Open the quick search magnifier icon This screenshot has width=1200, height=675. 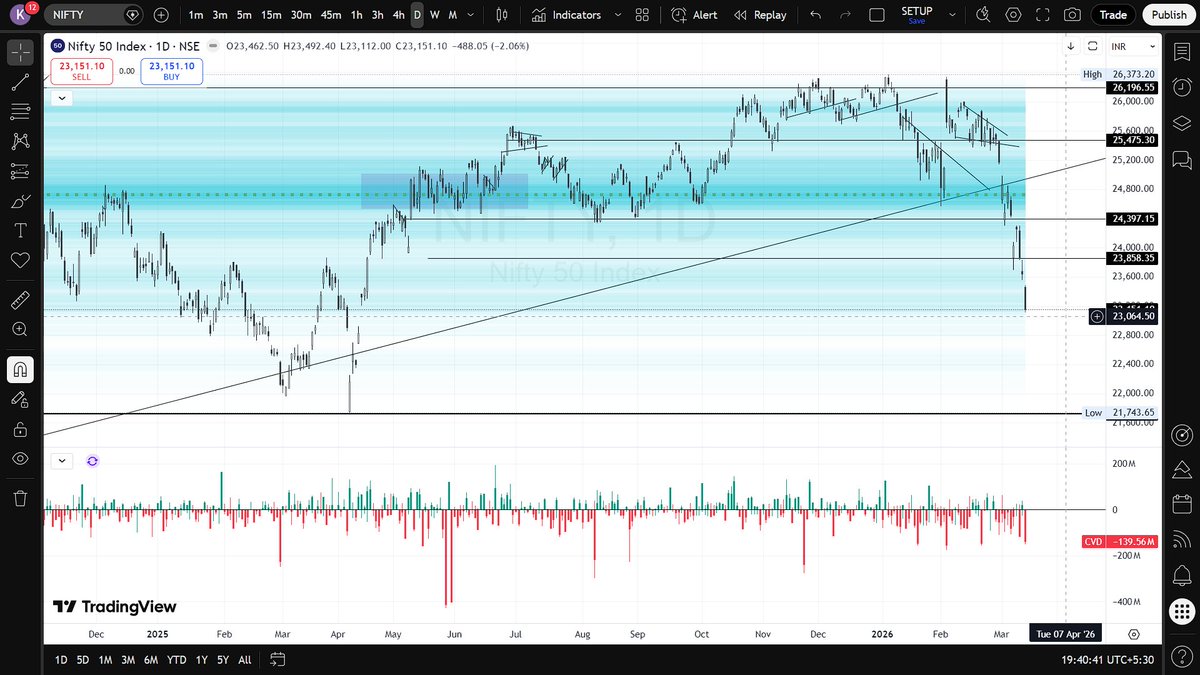pyautogui.click(x=983, y=15)
